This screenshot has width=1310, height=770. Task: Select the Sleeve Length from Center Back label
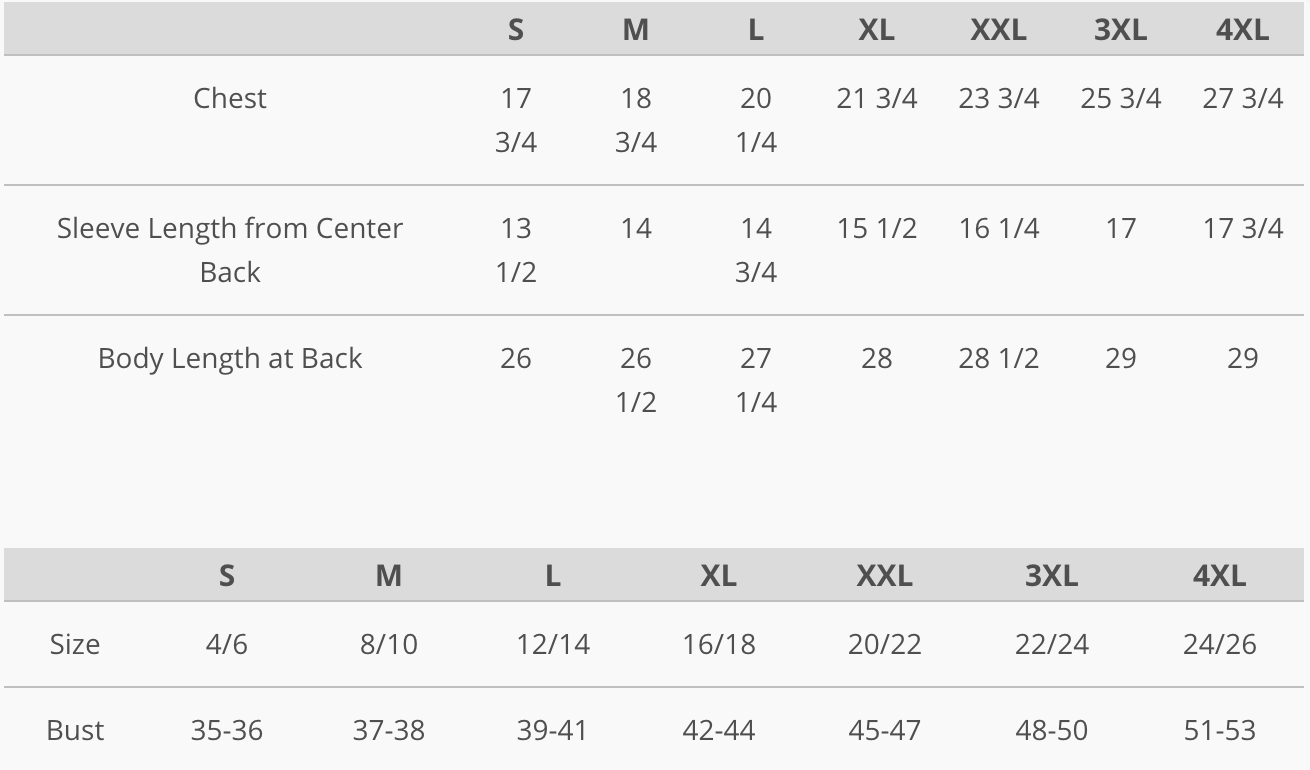[x=230, y=249]
